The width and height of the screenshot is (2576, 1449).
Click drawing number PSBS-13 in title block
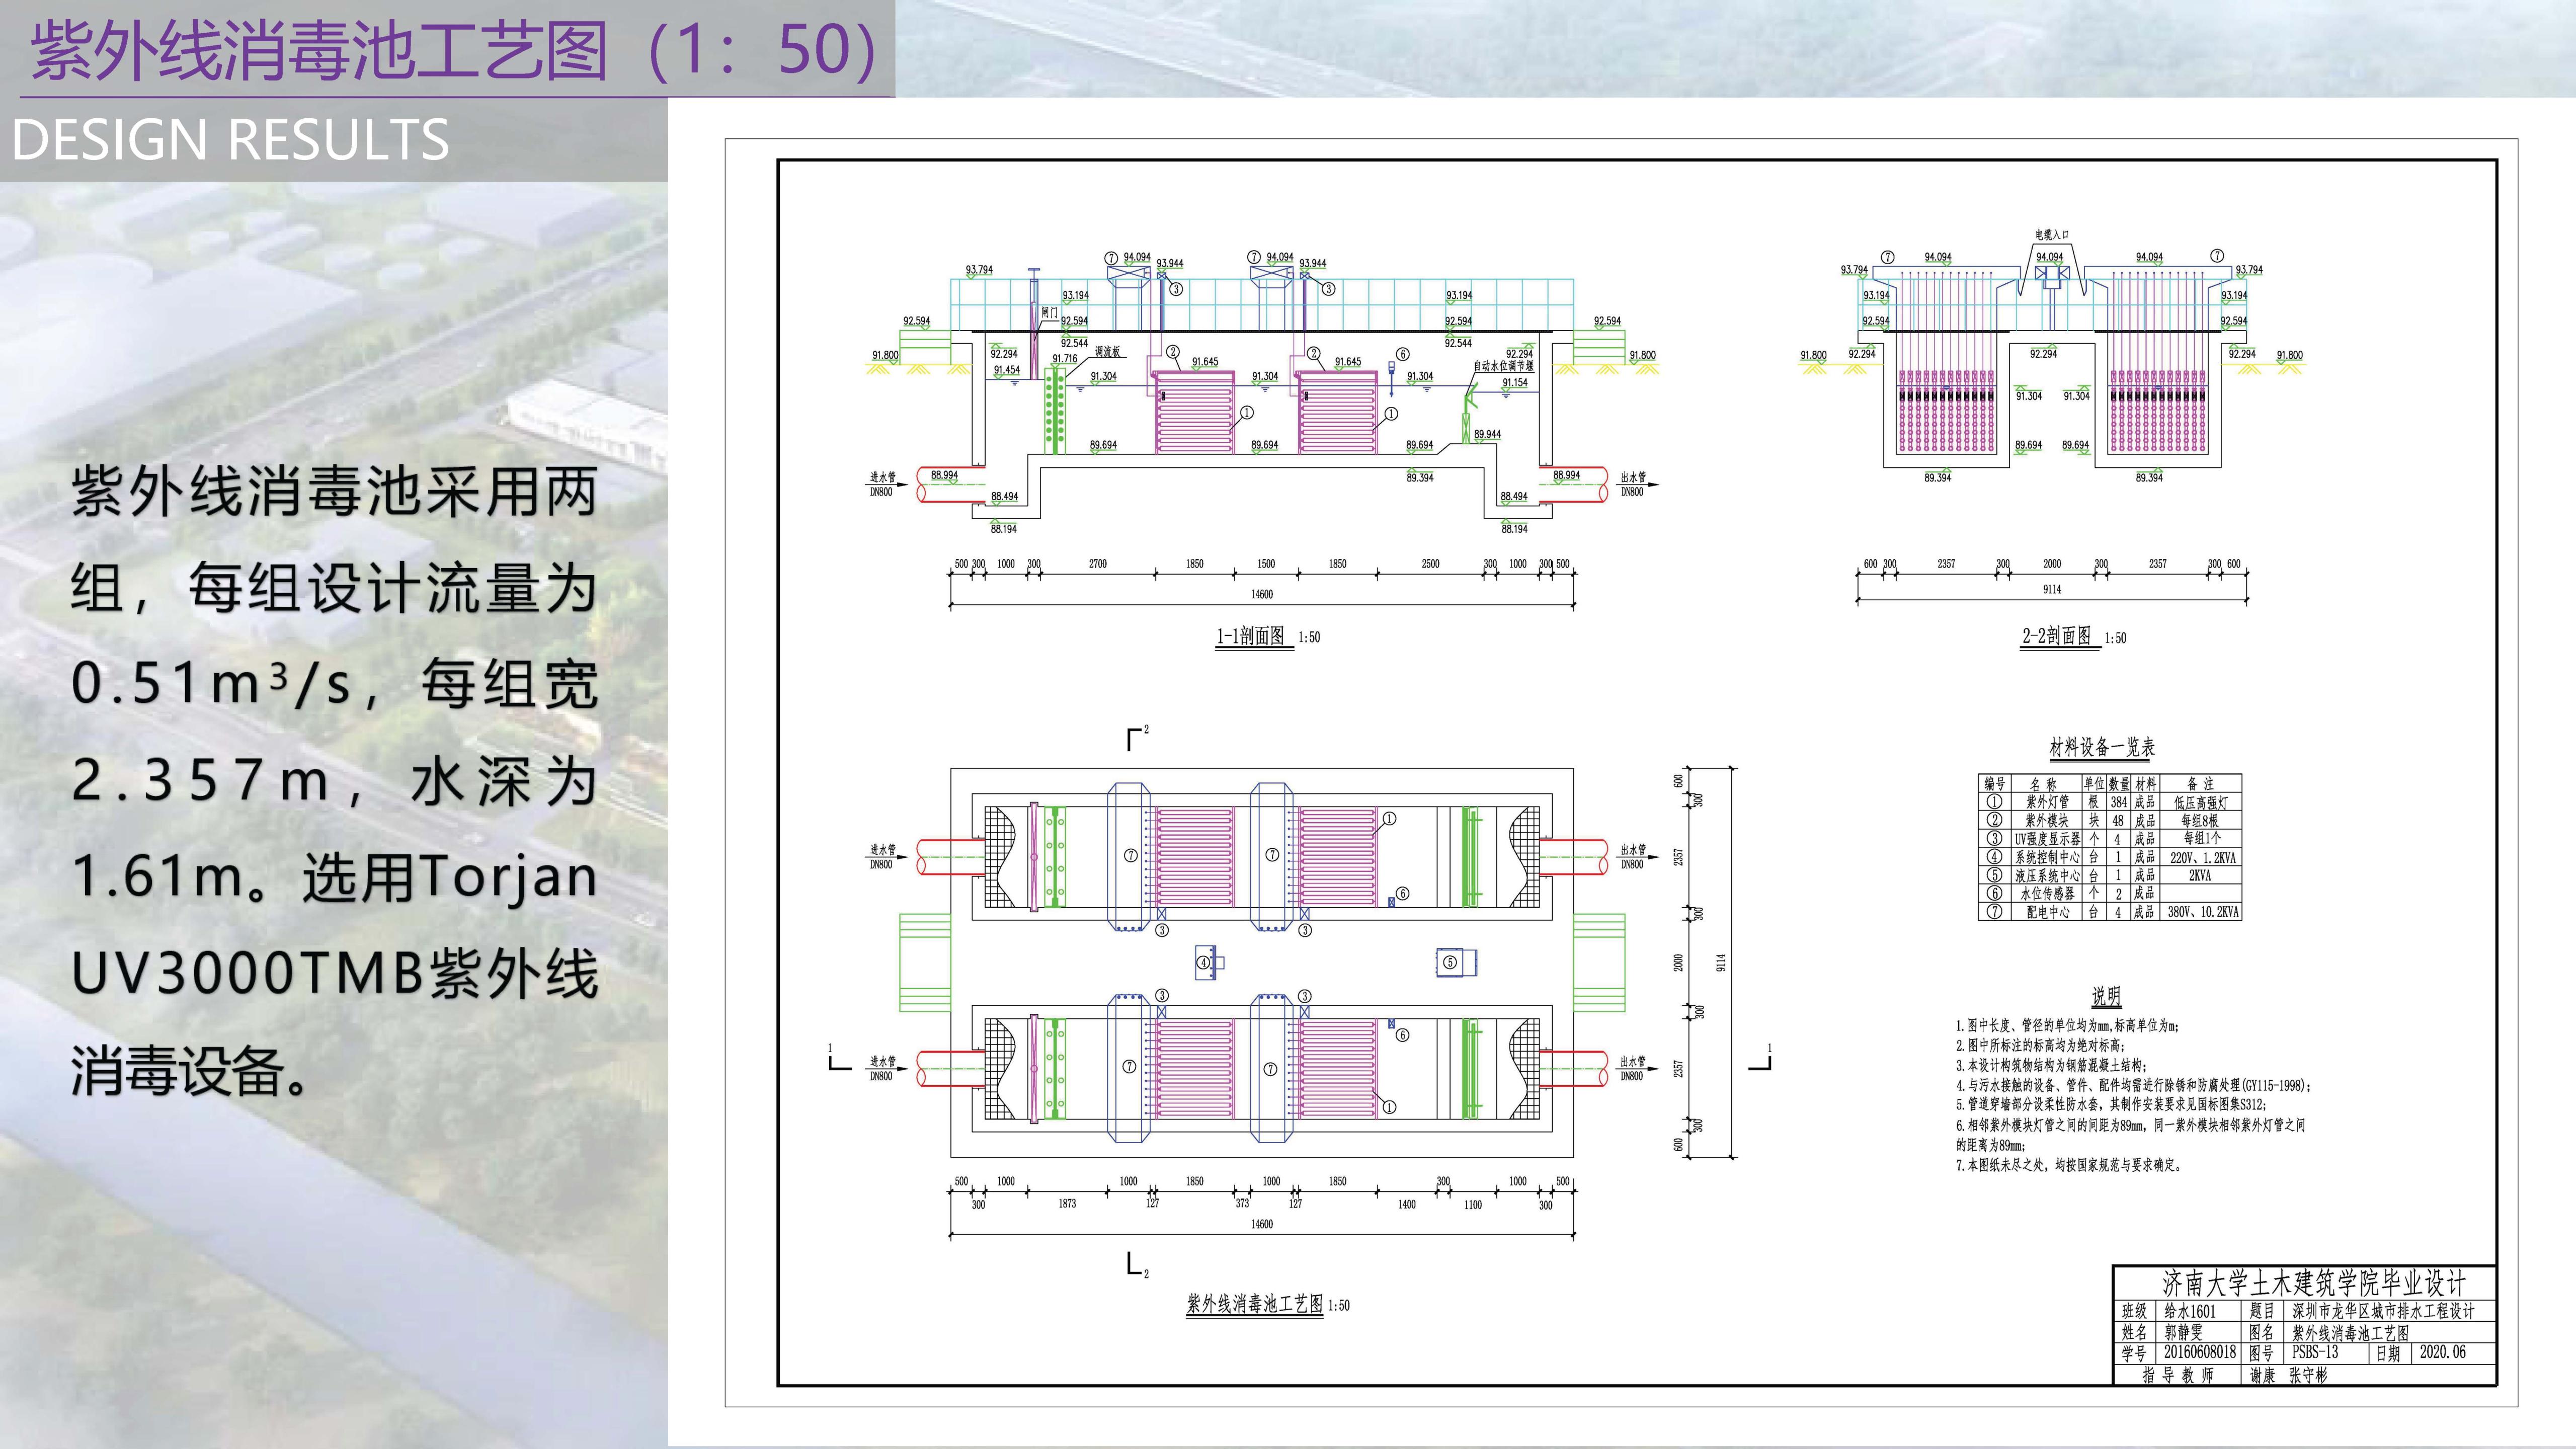(2315, 1352)
